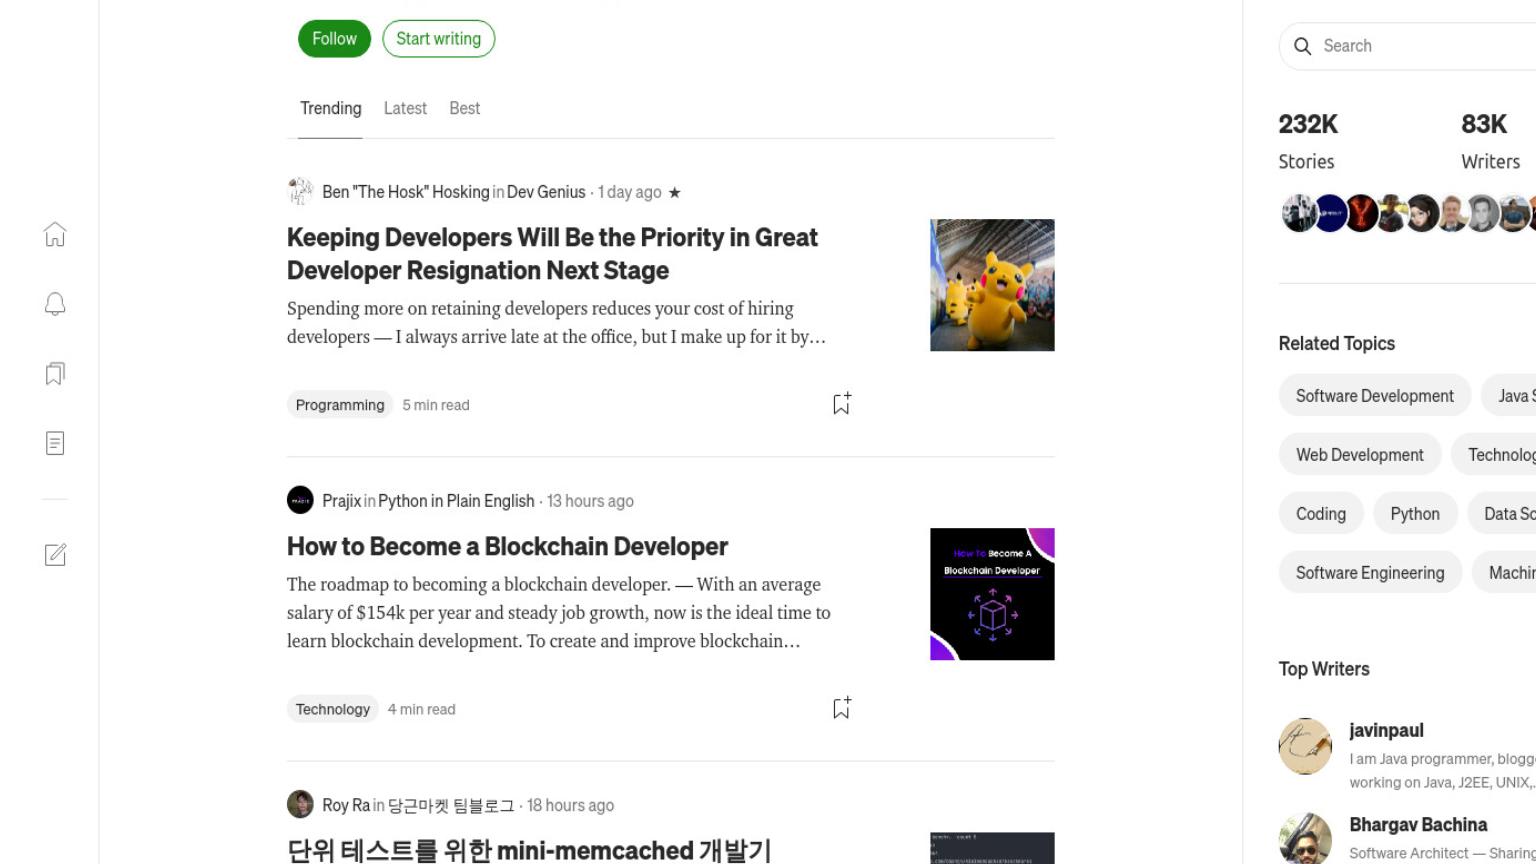The height and width of the screenshot is (864, 1536).
Task: Click author name Roy Ra
Action: click(x=346, y=805)
